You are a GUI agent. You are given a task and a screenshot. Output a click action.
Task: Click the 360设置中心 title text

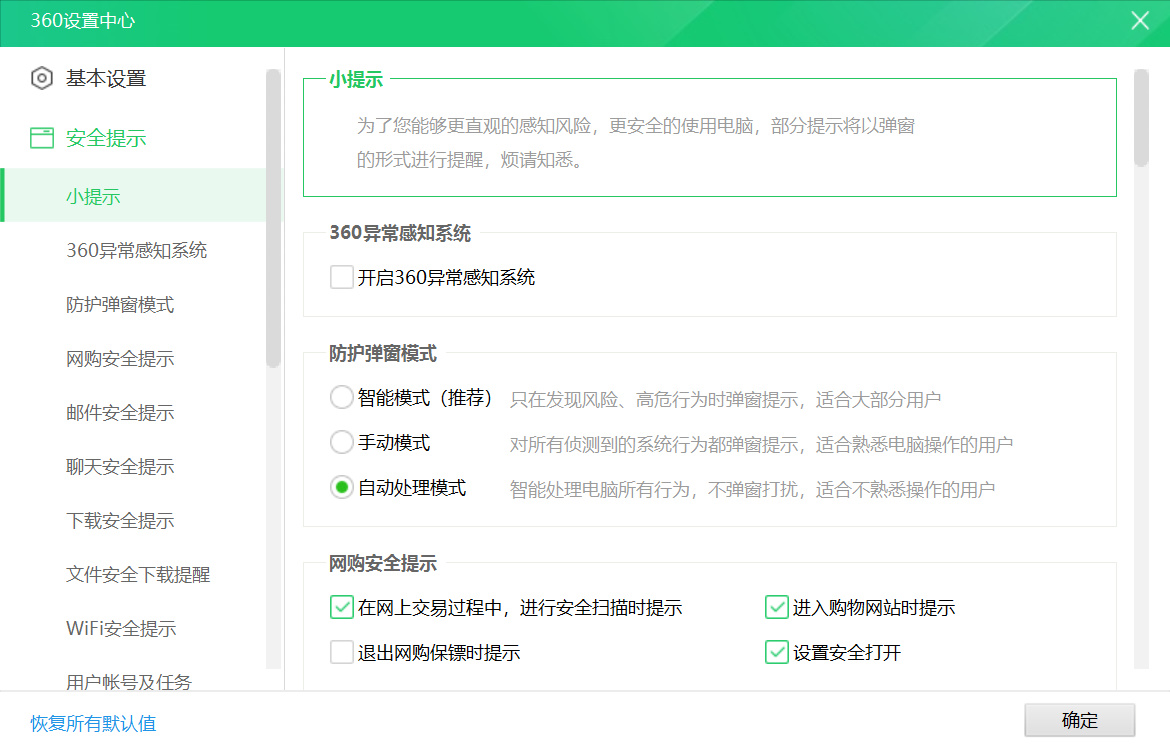[83, 20]
